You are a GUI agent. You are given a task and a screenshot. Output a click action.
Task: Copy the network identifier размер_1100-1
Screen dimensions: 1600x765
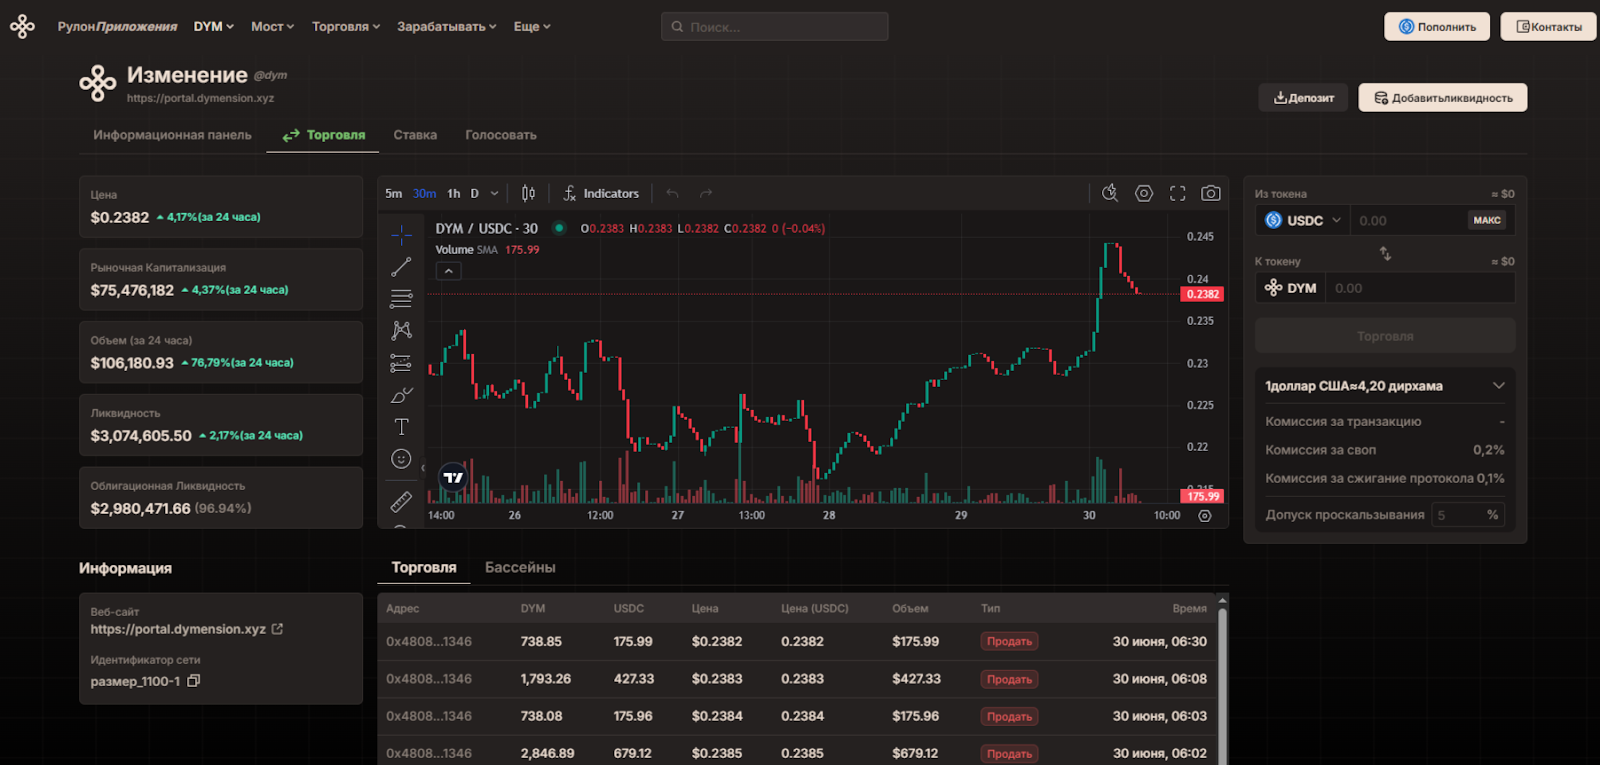(194, 681)
